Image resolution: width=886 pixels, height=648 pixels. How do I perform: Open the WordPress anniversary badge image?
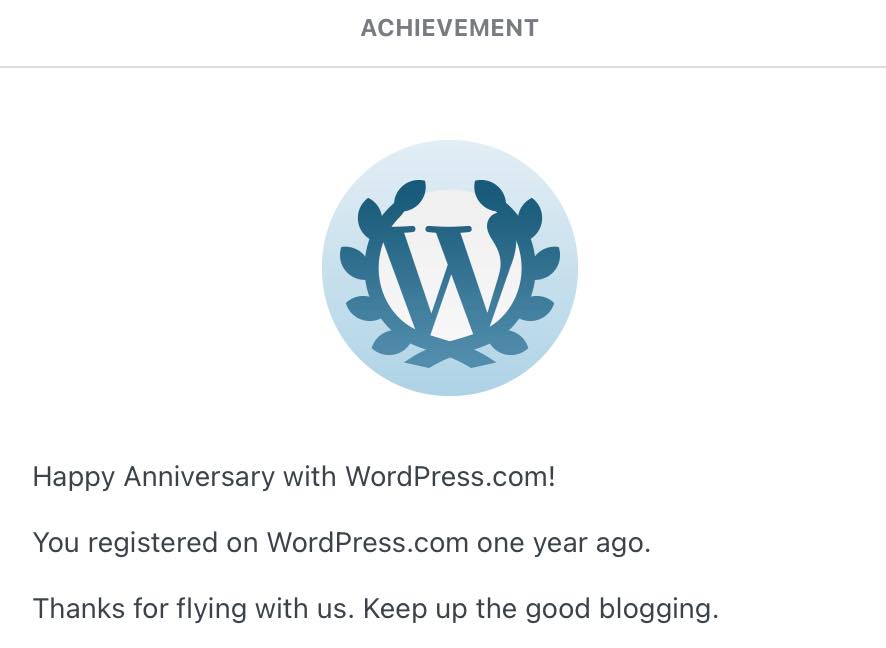[449, 268]
